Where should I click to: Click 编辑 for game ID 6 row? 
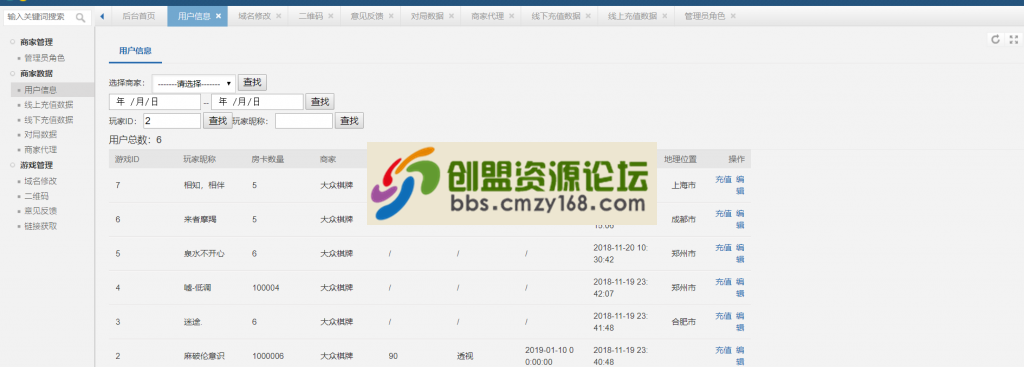pyautogui.click(x=740, y=219)
